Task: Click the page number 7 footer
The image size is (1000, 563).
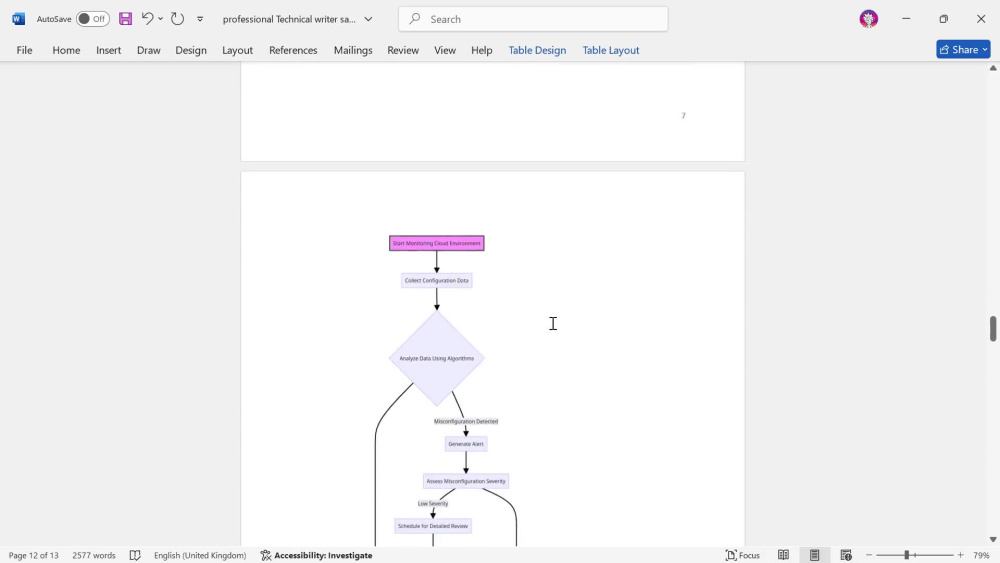Action: click(x=683, y=115)
